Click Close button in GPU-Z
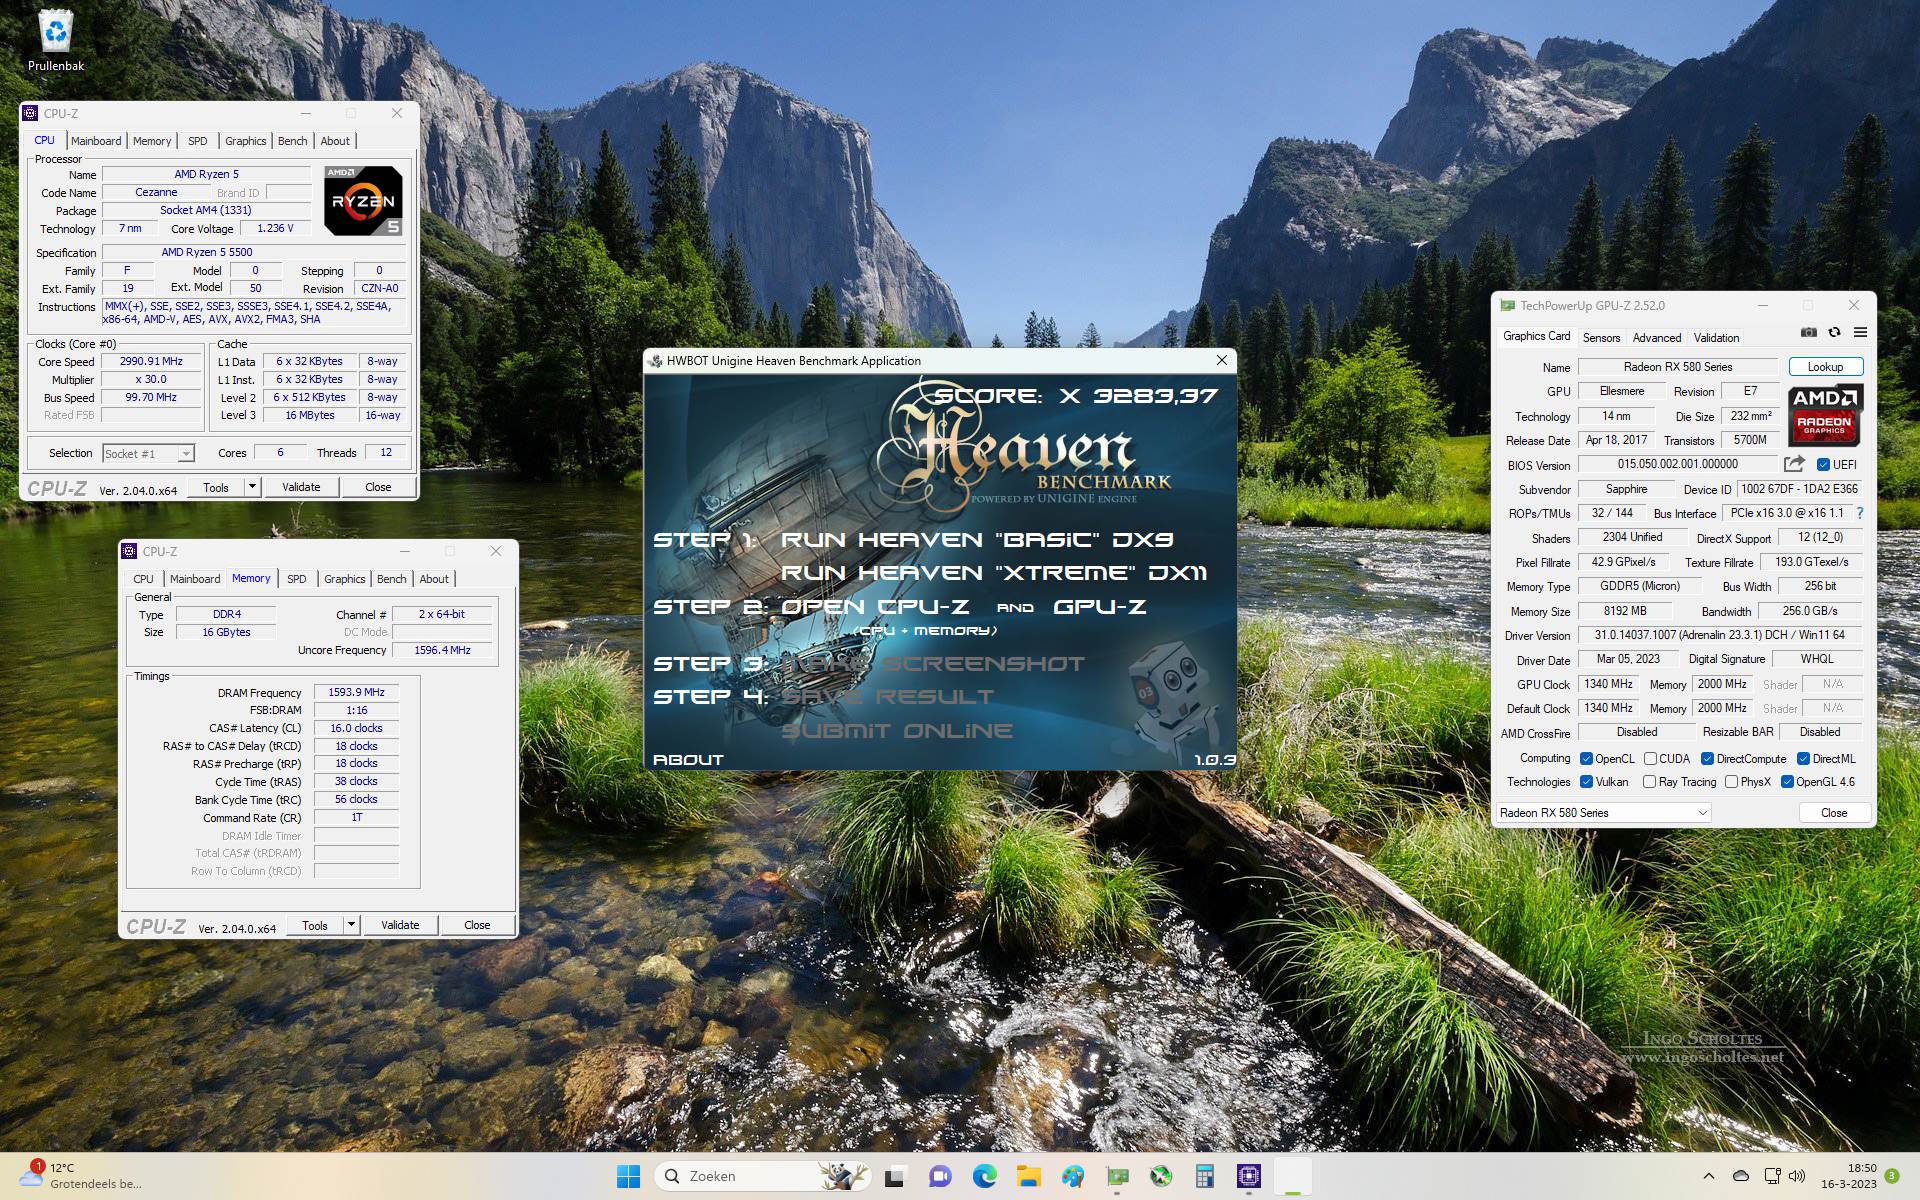This screenshot has width=1920, height=1200. coord(1834,813)
